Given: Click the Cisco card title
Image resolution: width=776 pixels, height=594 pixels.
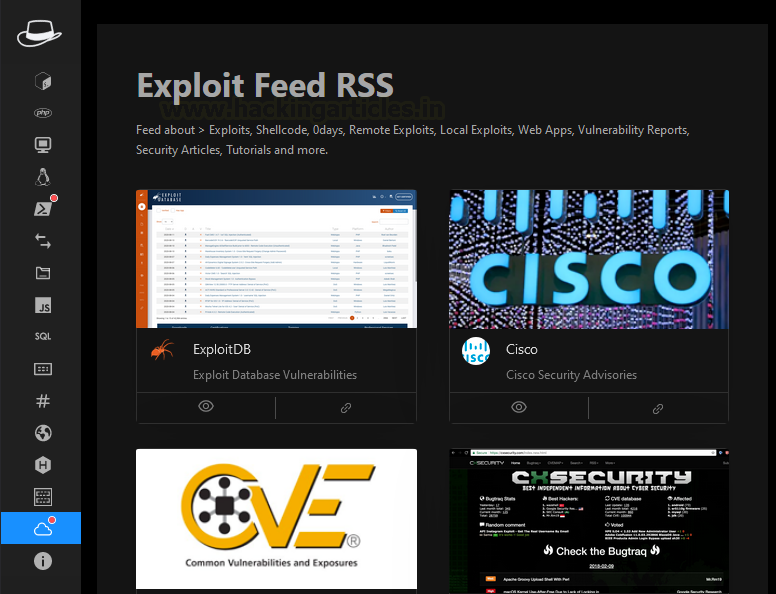Looking at the screenshot, I should [522, 349].
